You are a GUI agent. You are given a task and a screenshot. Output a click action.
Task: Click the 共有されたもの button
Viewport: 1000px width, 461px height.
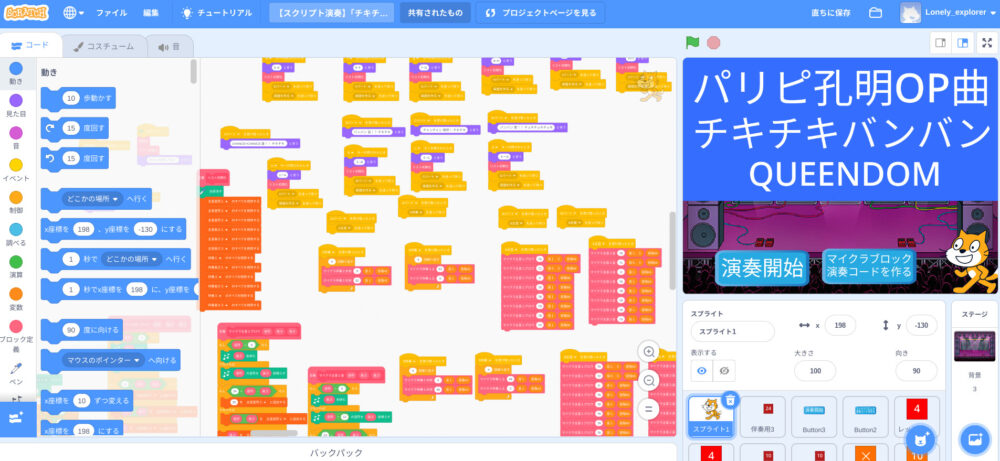click(435, 13)
